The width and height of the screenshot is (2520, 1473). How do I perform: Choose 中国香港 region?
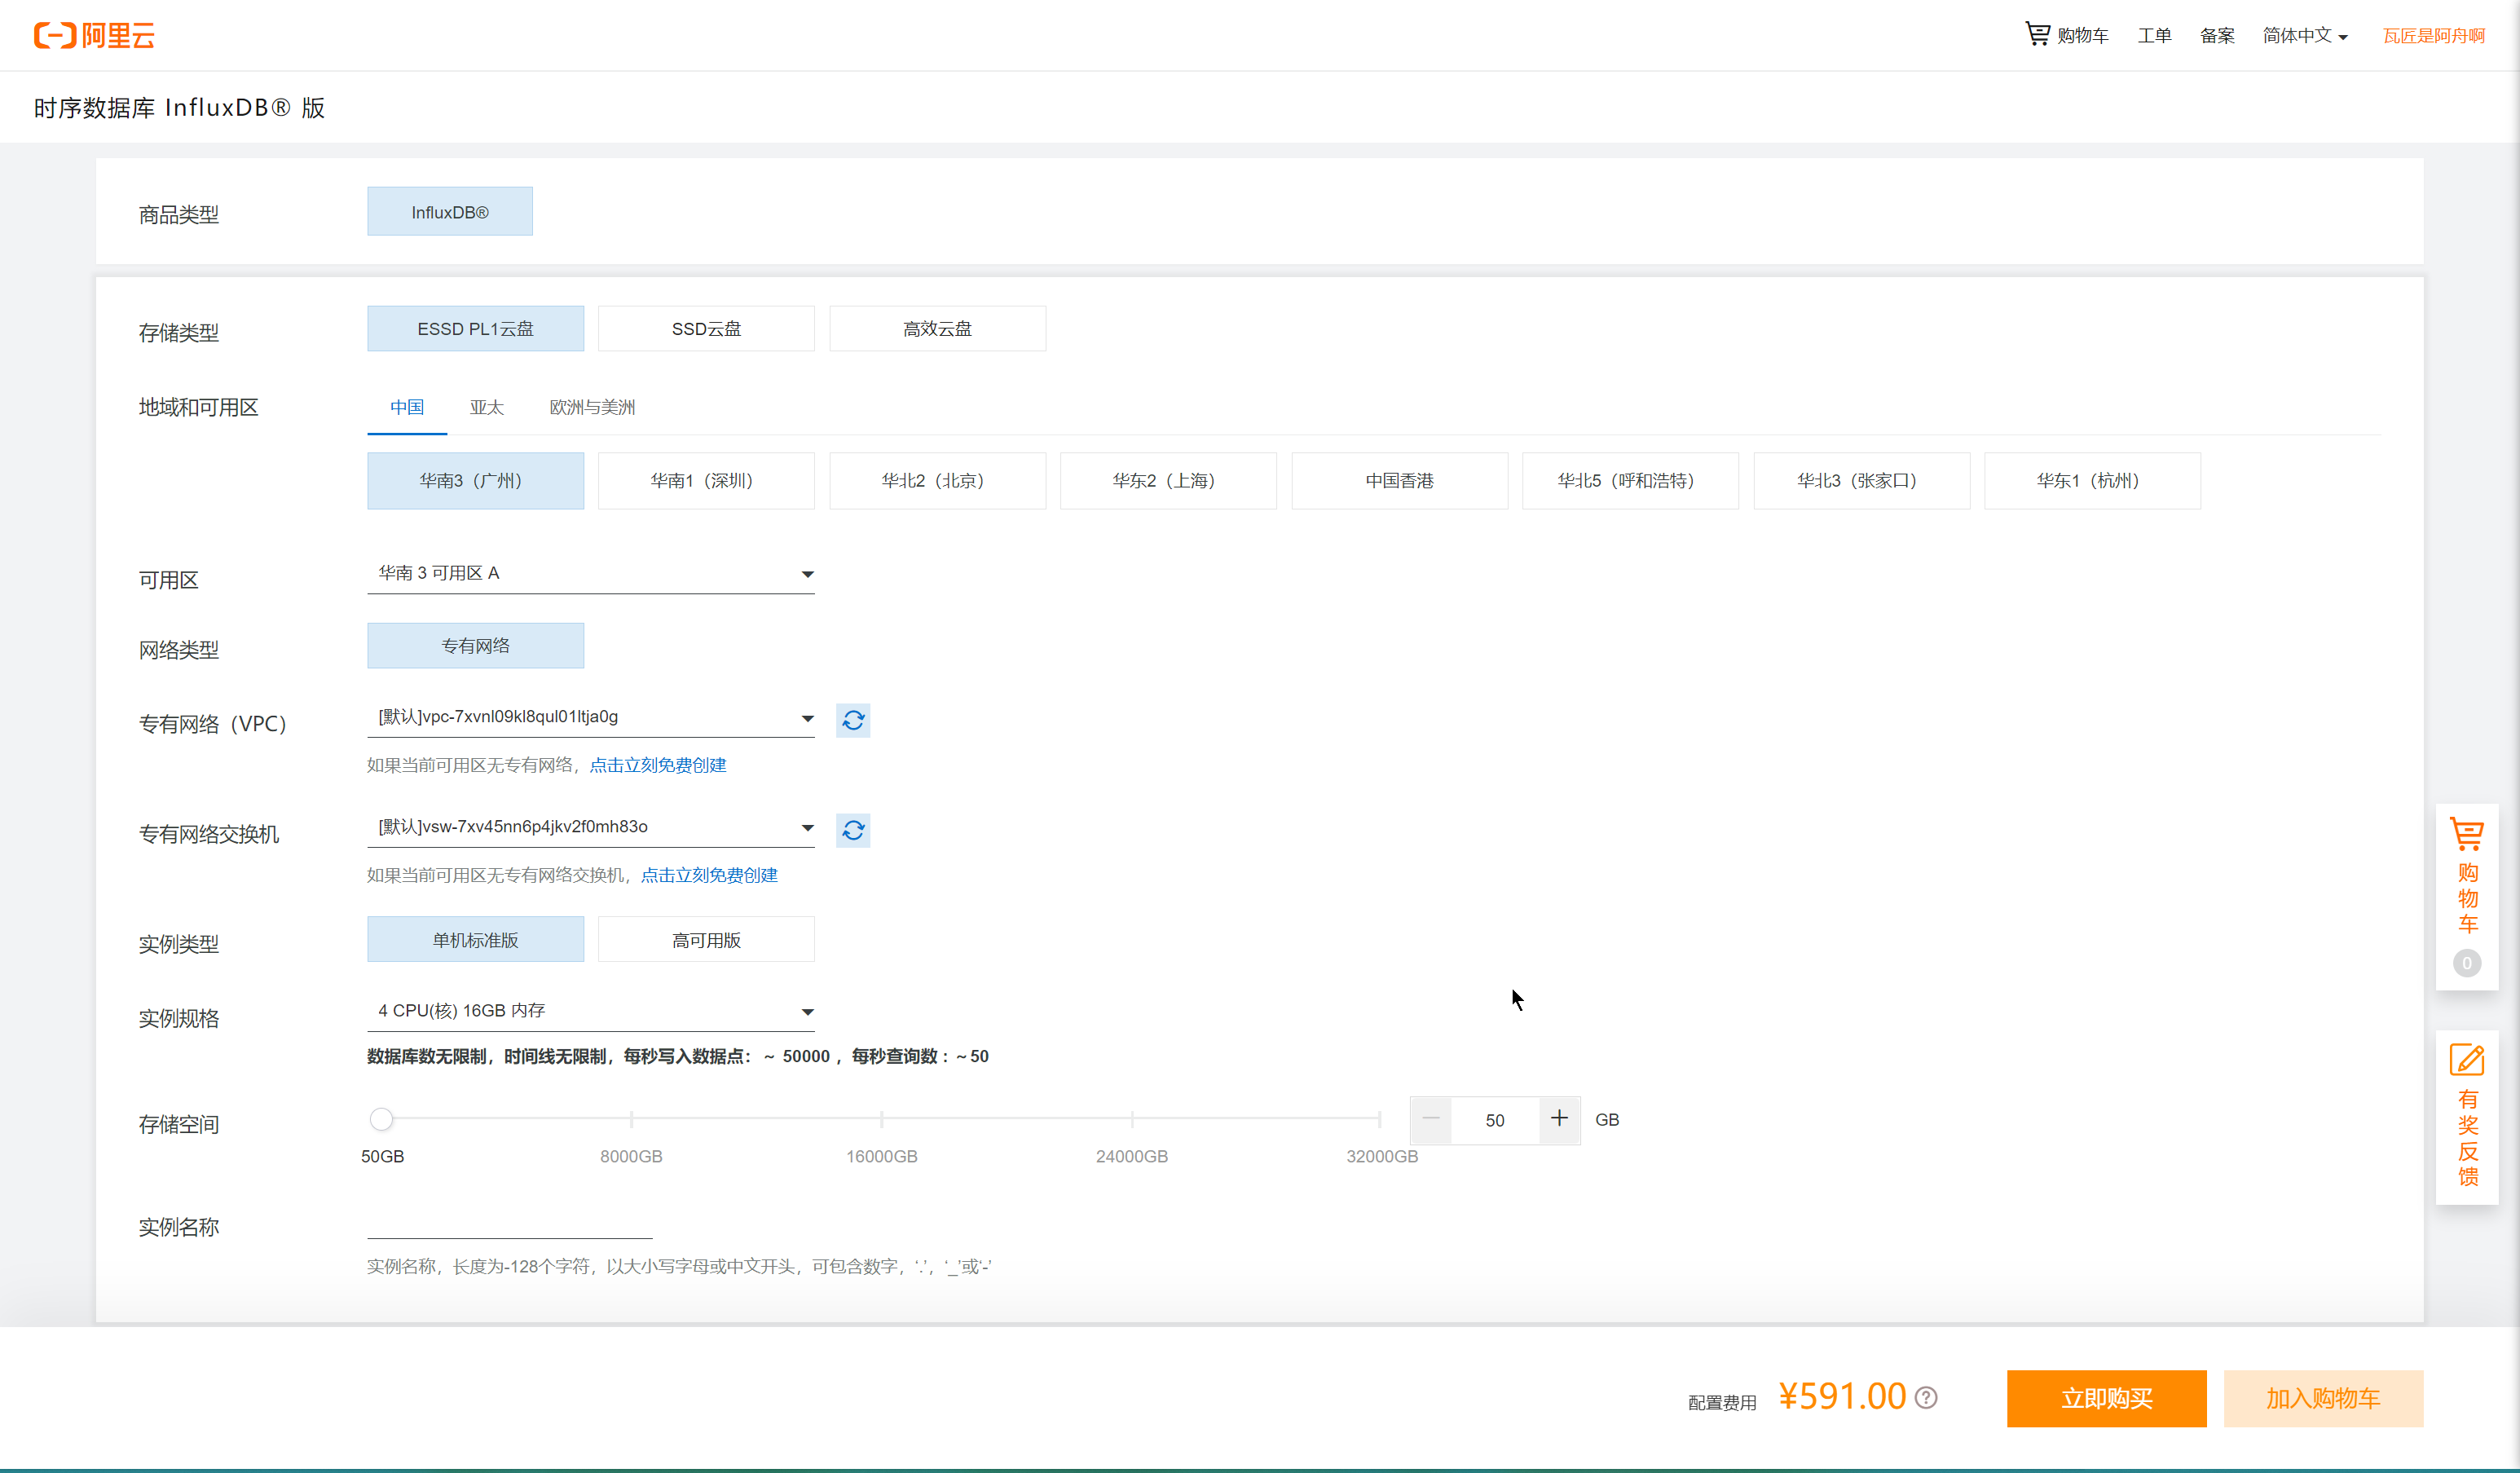(x=1400, y=481)
